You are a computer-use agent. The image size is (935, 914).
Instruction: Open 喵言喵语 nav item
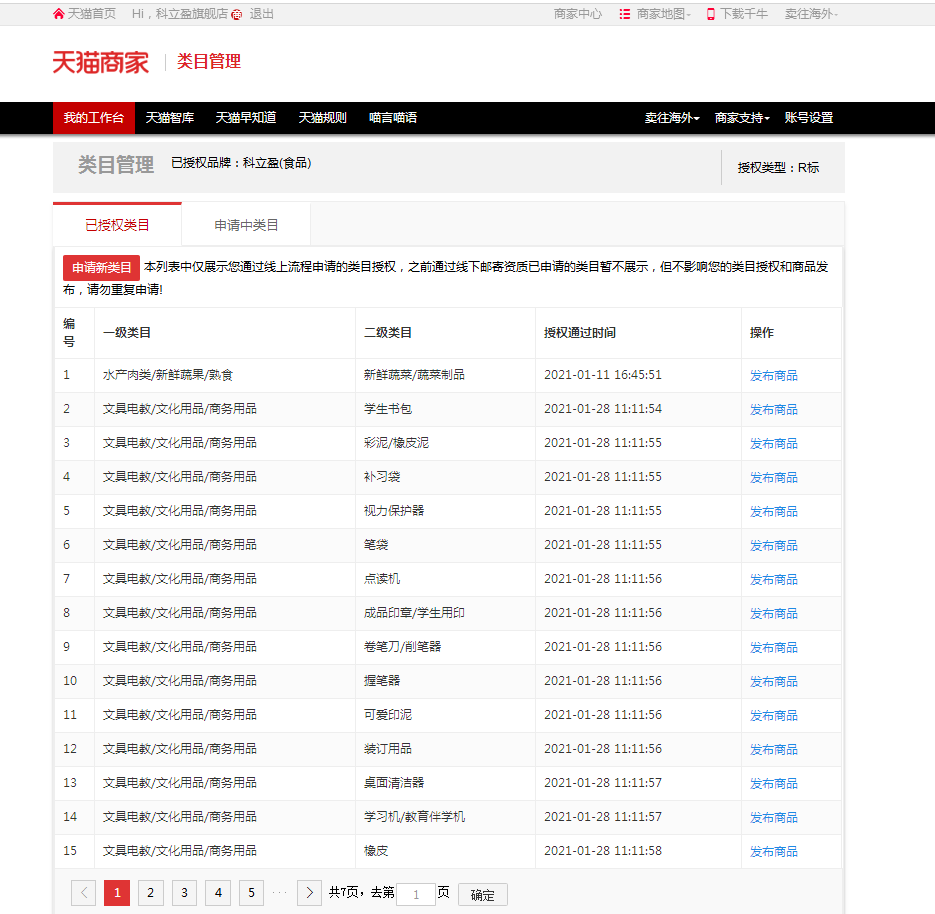tap(393, 118)
